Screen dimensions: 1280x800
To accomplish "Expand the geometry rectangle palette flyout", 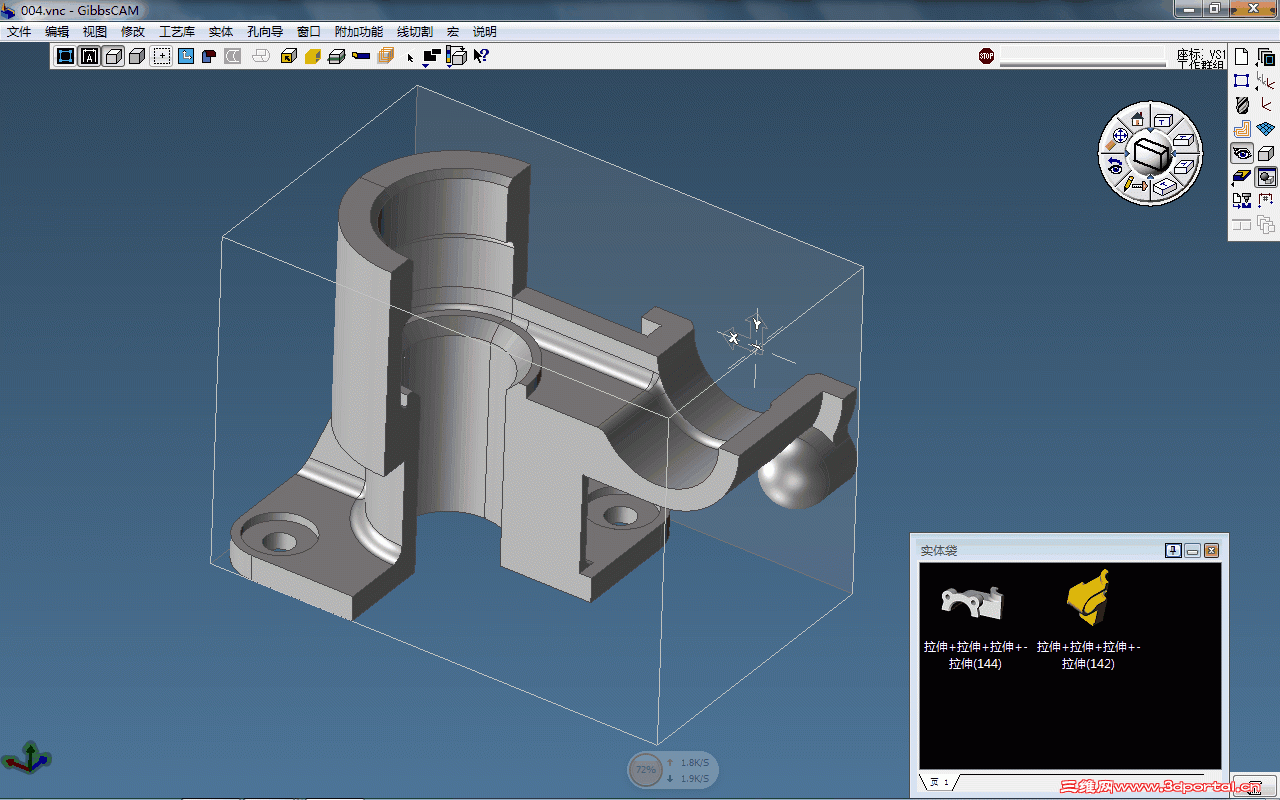I will [1242, 81].
